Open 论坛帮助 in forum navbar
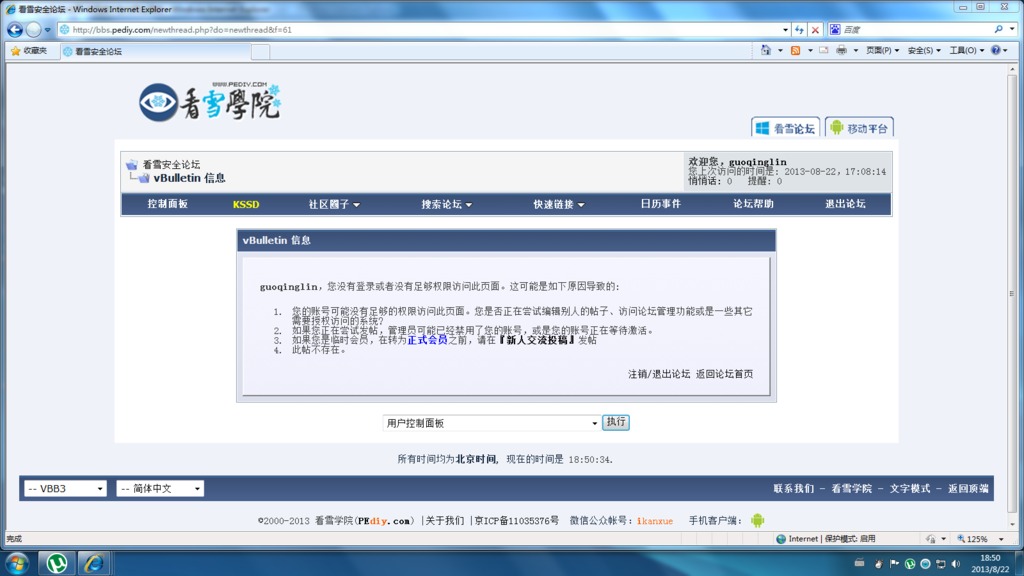Screen dimensions: 1024x576 point(754,204)
